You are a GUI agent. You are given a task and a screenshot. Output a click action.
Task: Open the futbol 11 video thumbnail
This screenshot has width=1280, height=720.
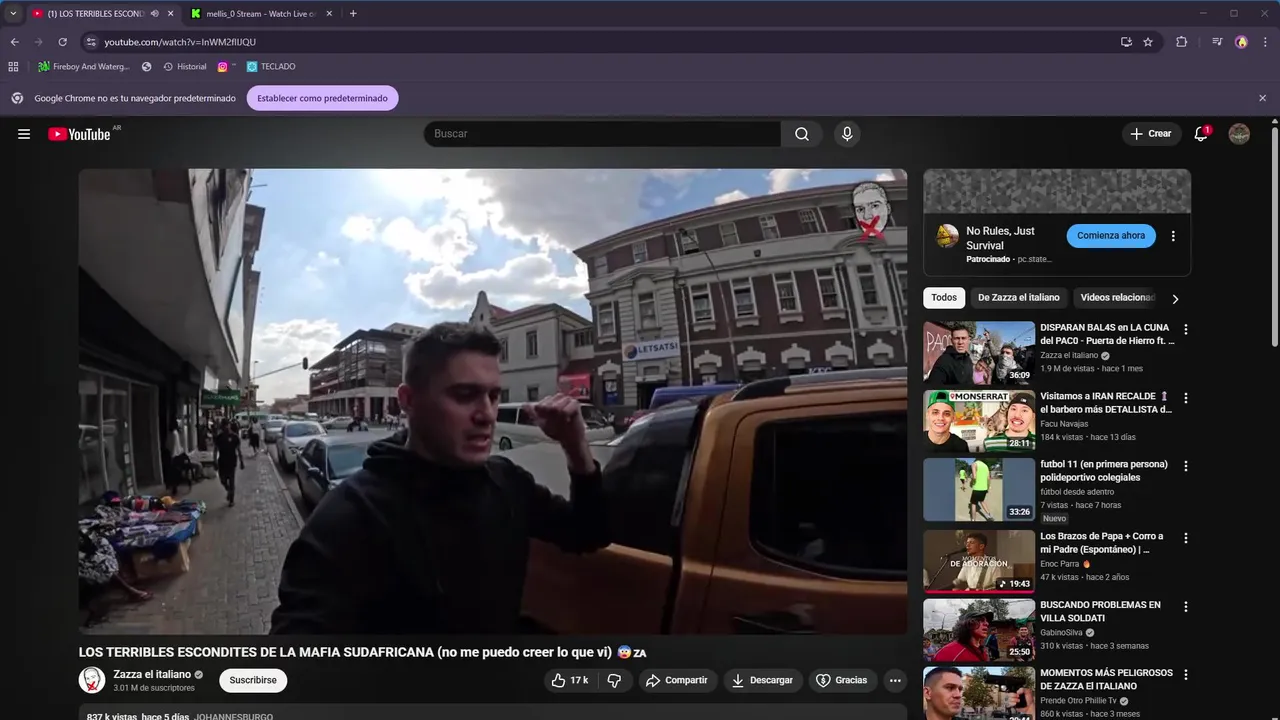tap(979, 490)
